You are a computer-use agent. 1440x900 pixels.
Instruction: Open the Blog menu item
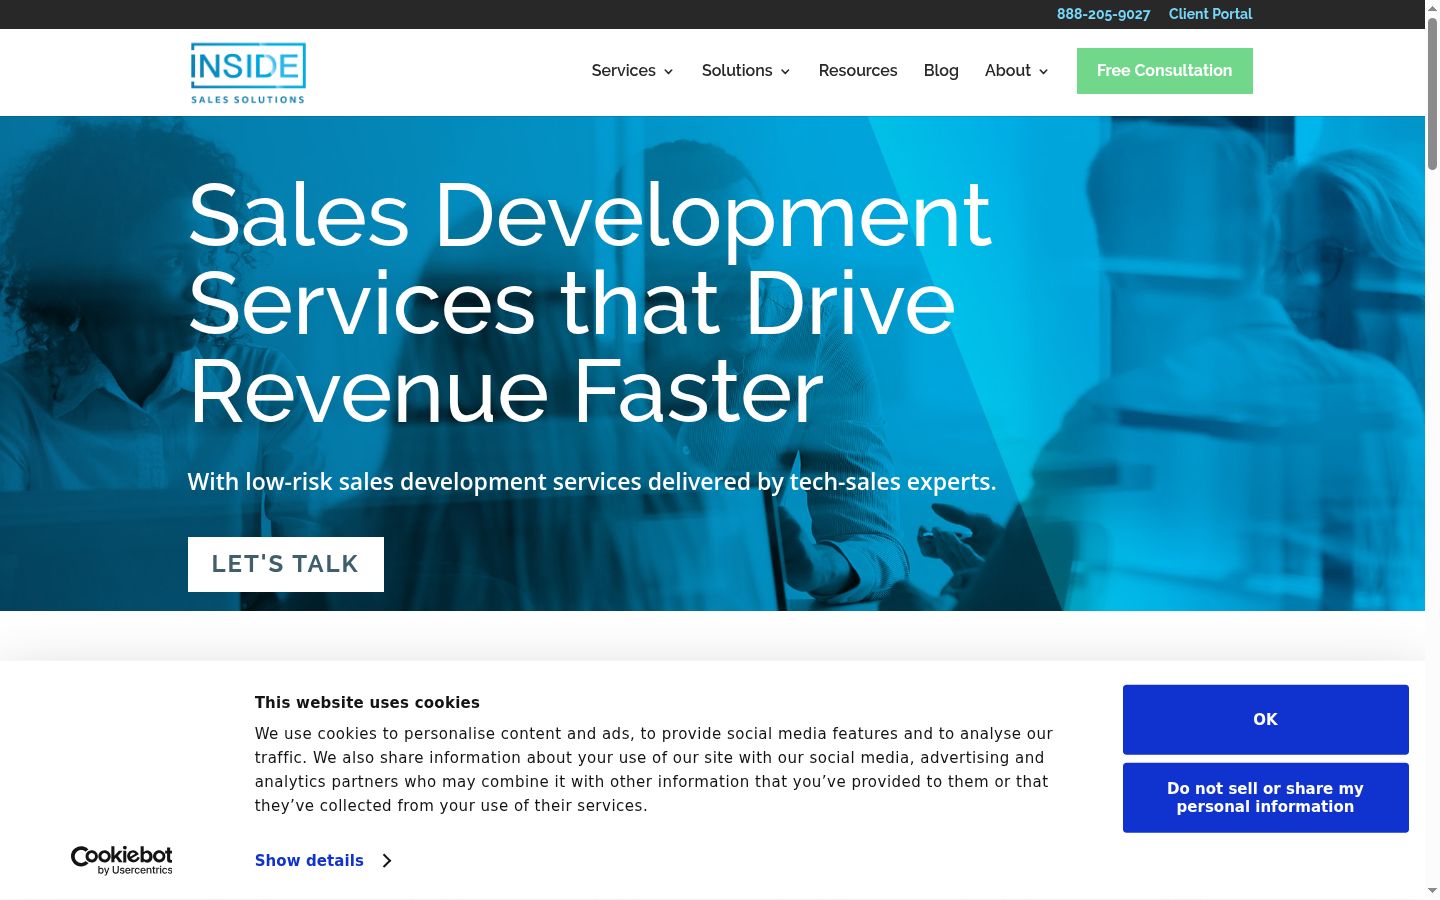coord(941,71)
